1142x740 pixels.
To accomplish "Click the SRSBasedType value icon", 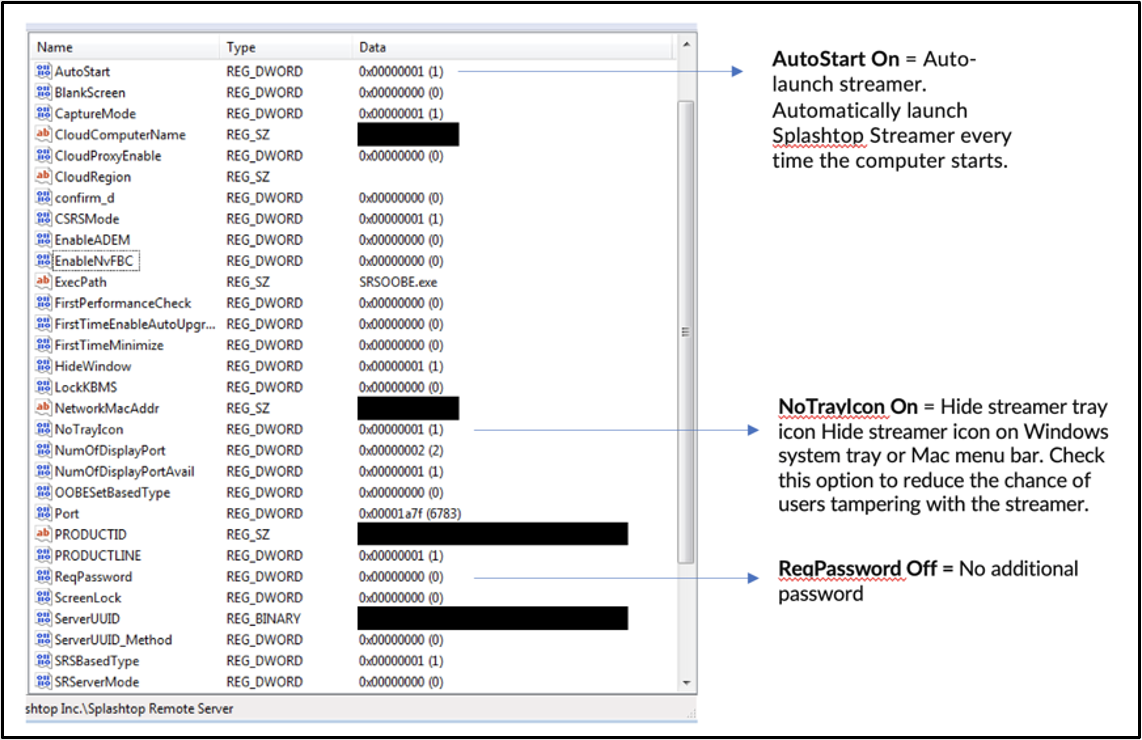I will 44,661.
